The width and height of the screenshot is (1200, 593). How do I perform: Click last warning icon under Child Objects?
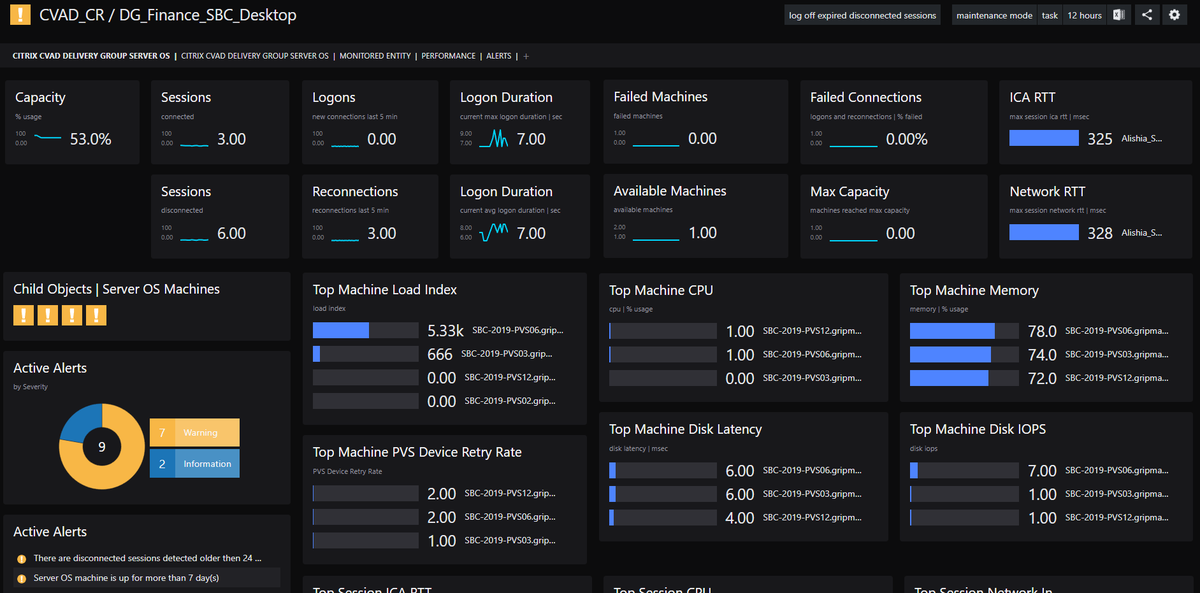tap(96, 316)
